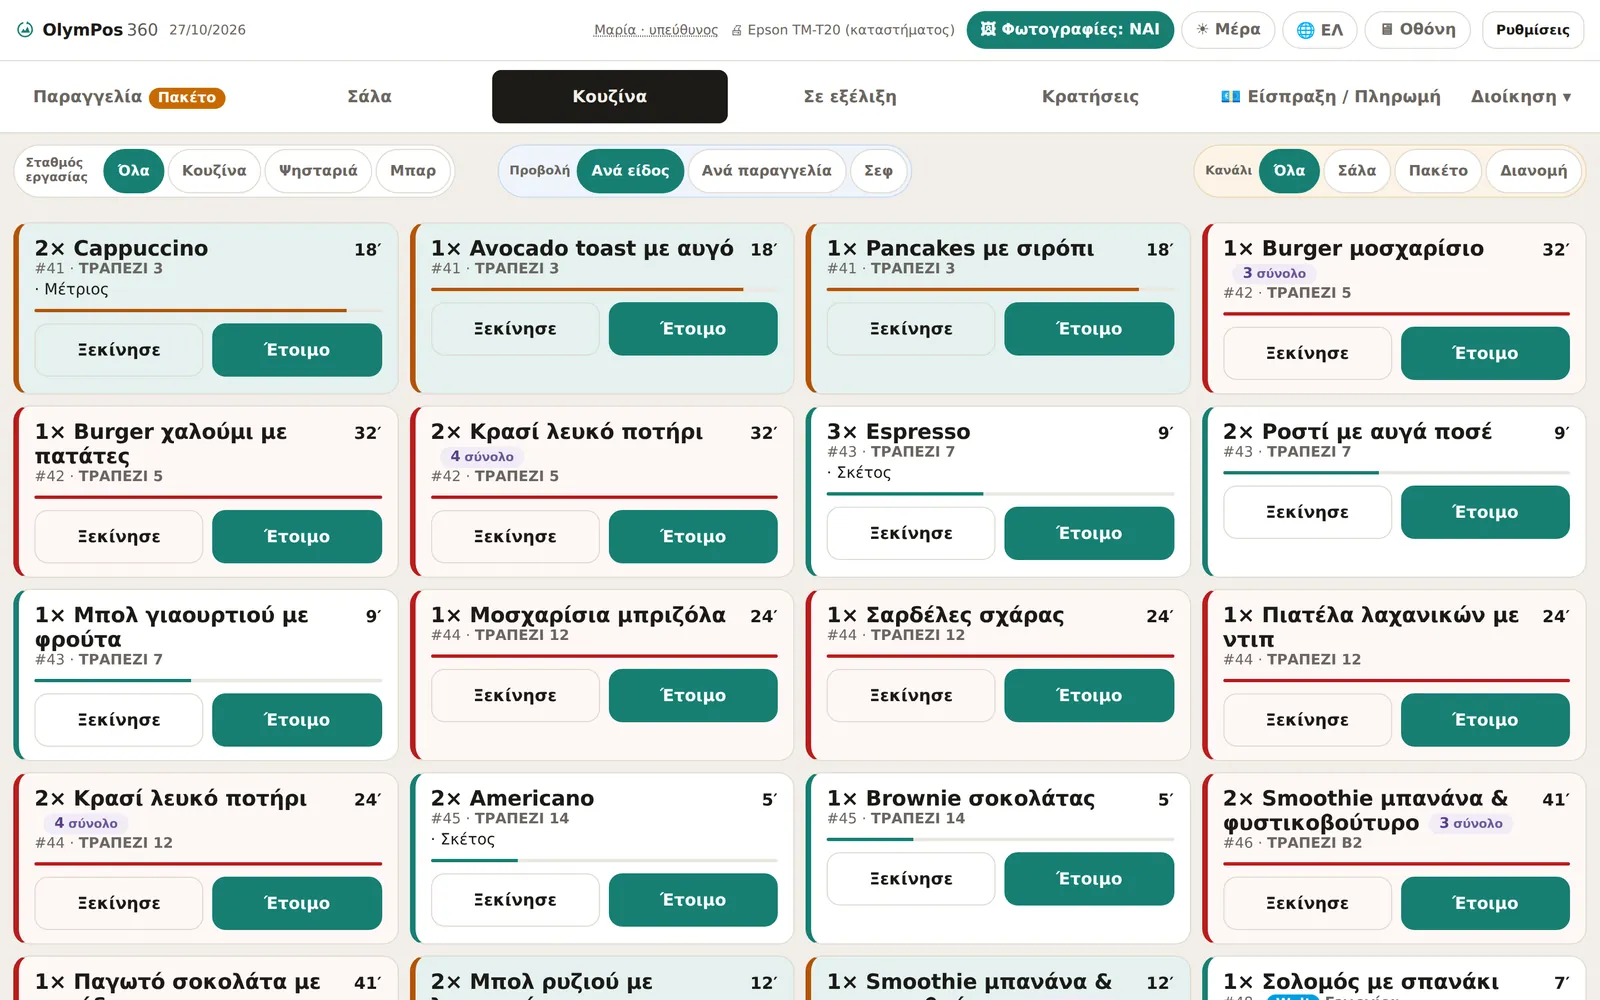
Task: Mark Pancakes με σιρόπι as Έτοιμο
Action: [1089, 329]
